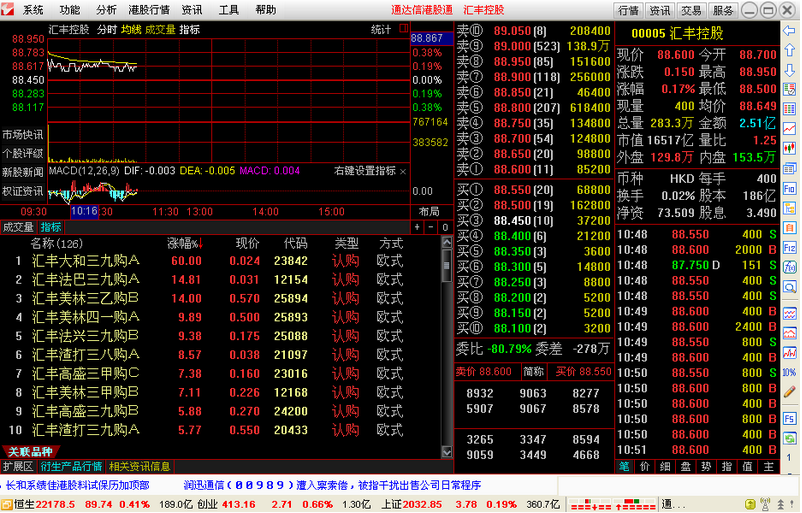This screenshot has width=802, height=513.
Task: Close the MACD indicator pane with X
Action: (x=403, y=171)
